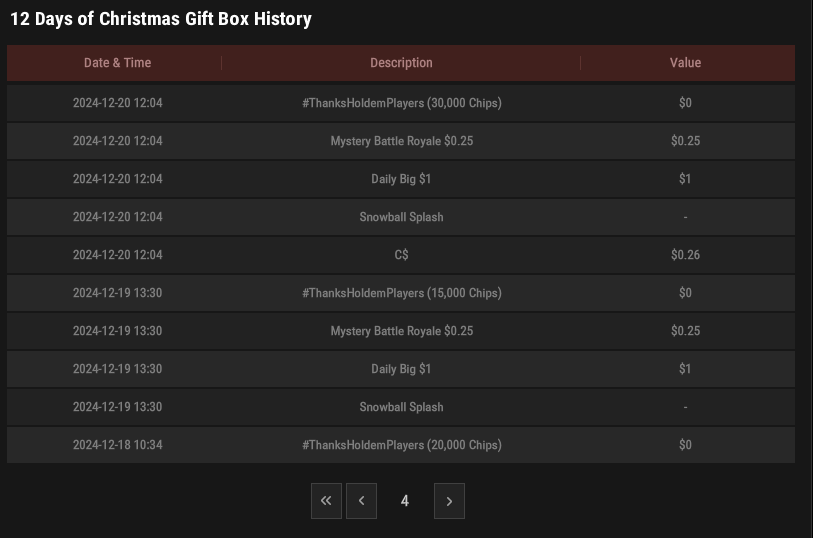Select Mystery Battle Royale on 2024-12-20
The width and height of the screenshot is (813, 538).
click(401, 141)
